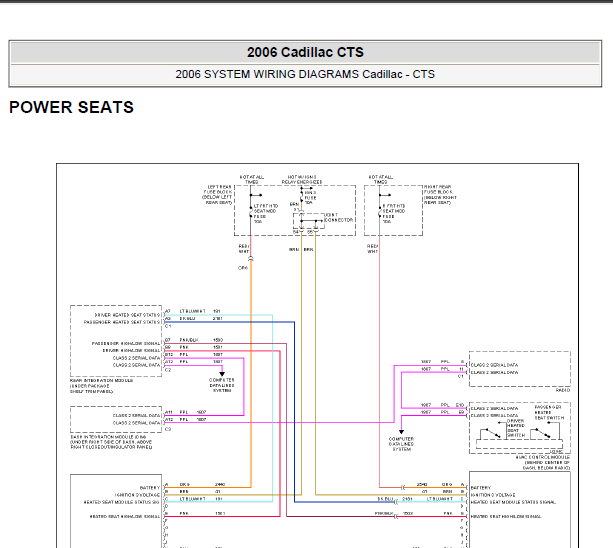
Task: Click connector label 'C3' under Dash Integration Module pins
Action: point(168,429)
